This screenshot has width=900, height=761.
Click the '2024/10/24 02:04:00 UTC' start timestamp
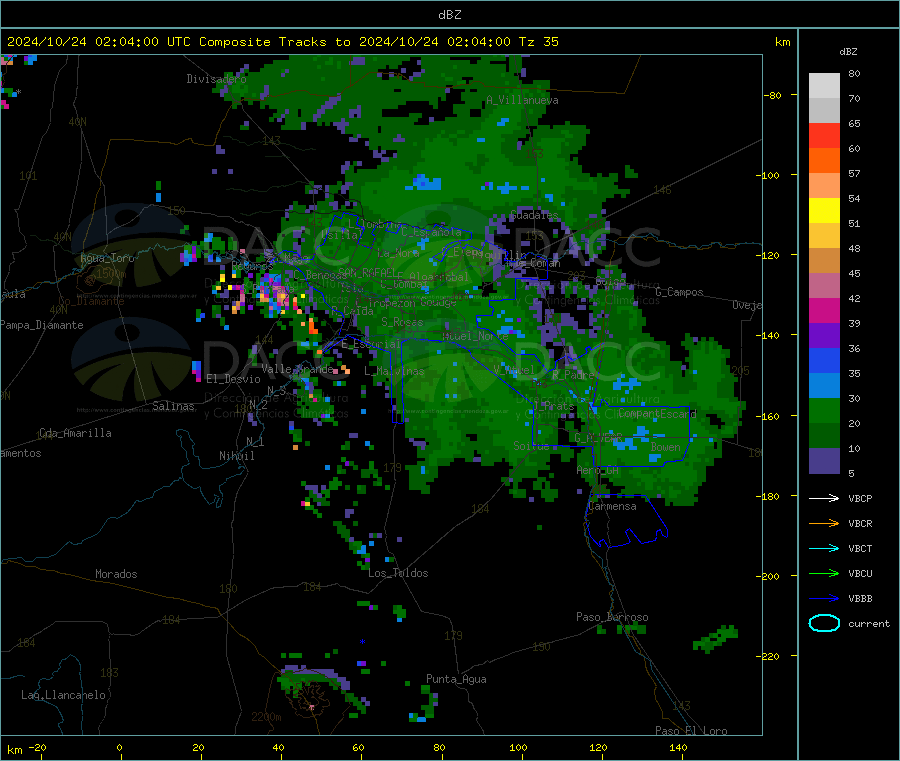pos(99,42)
